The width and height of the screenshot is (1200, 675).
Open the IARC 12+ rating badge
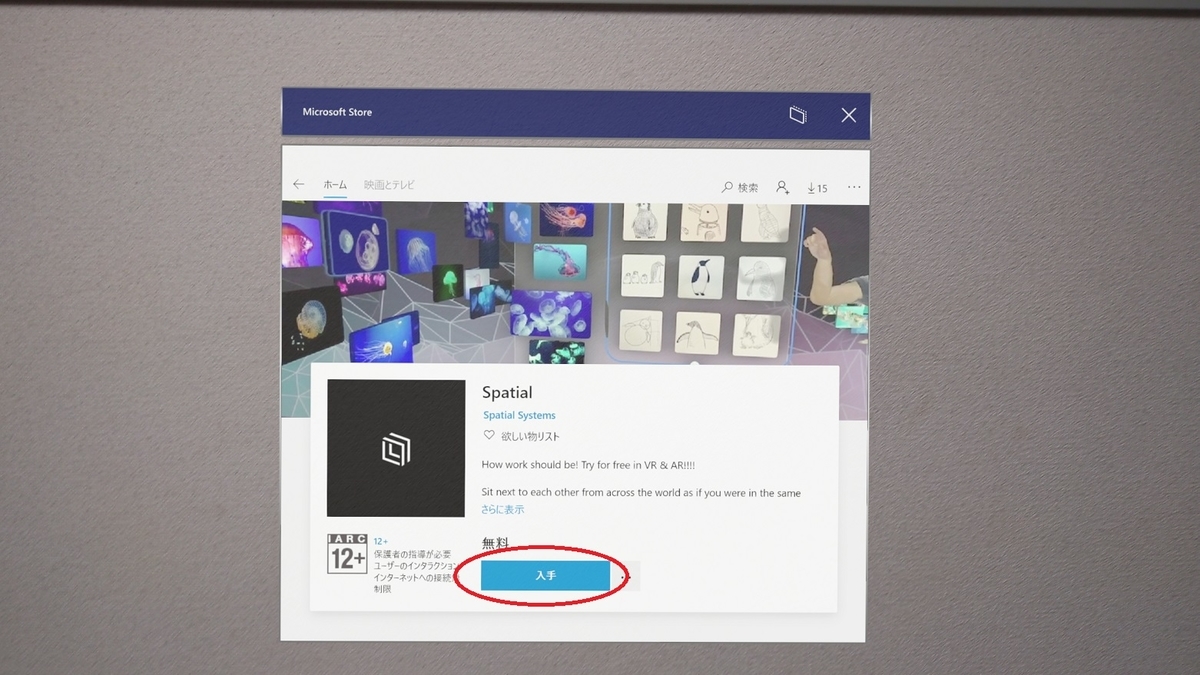(347, 553)
